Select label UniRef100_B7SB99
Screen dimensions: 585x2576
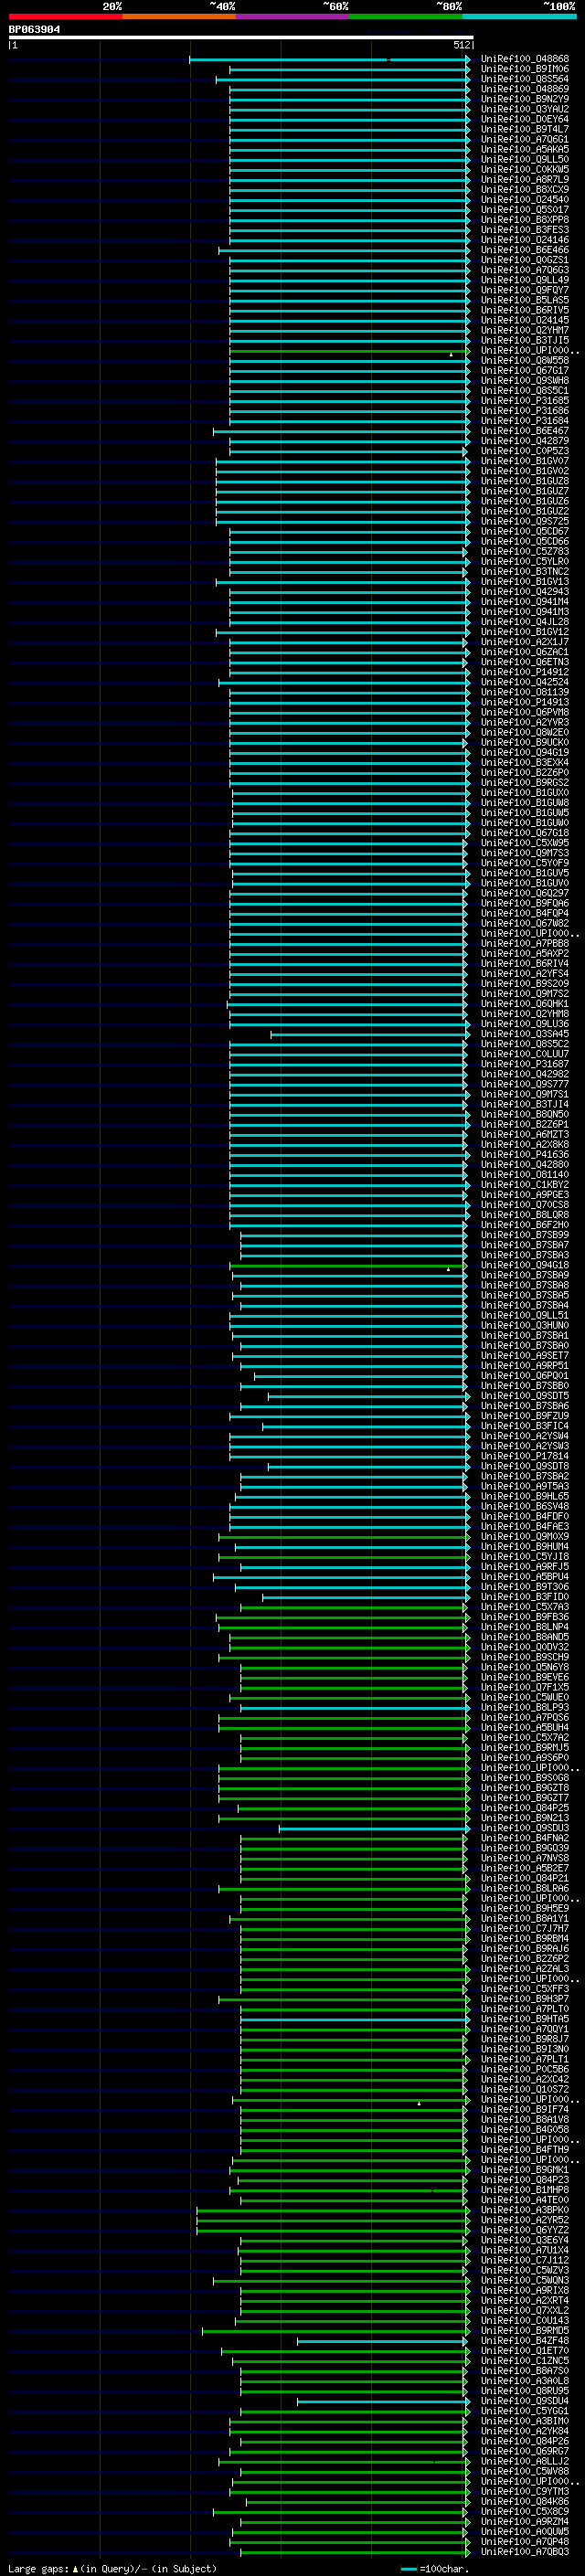[524, 1235]
